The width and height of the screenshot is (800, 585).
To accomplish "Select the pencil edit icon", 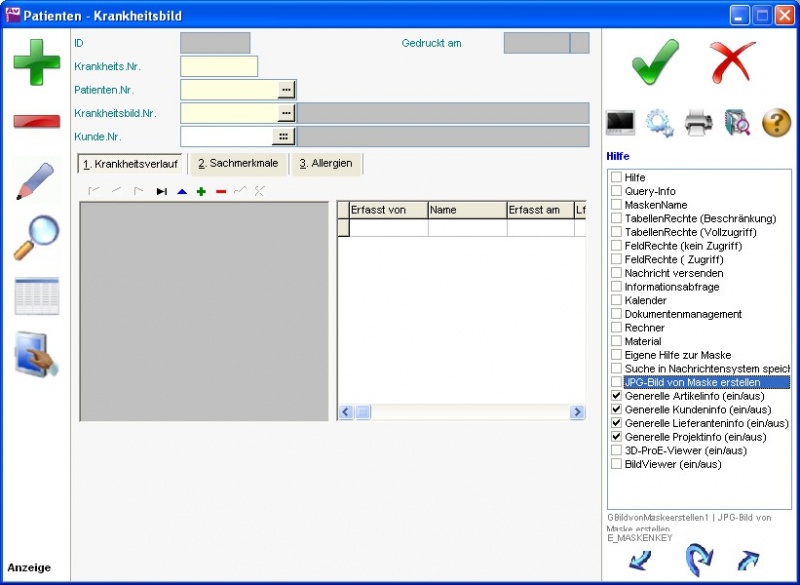I will pyautogui.click(x=36, y=180).
